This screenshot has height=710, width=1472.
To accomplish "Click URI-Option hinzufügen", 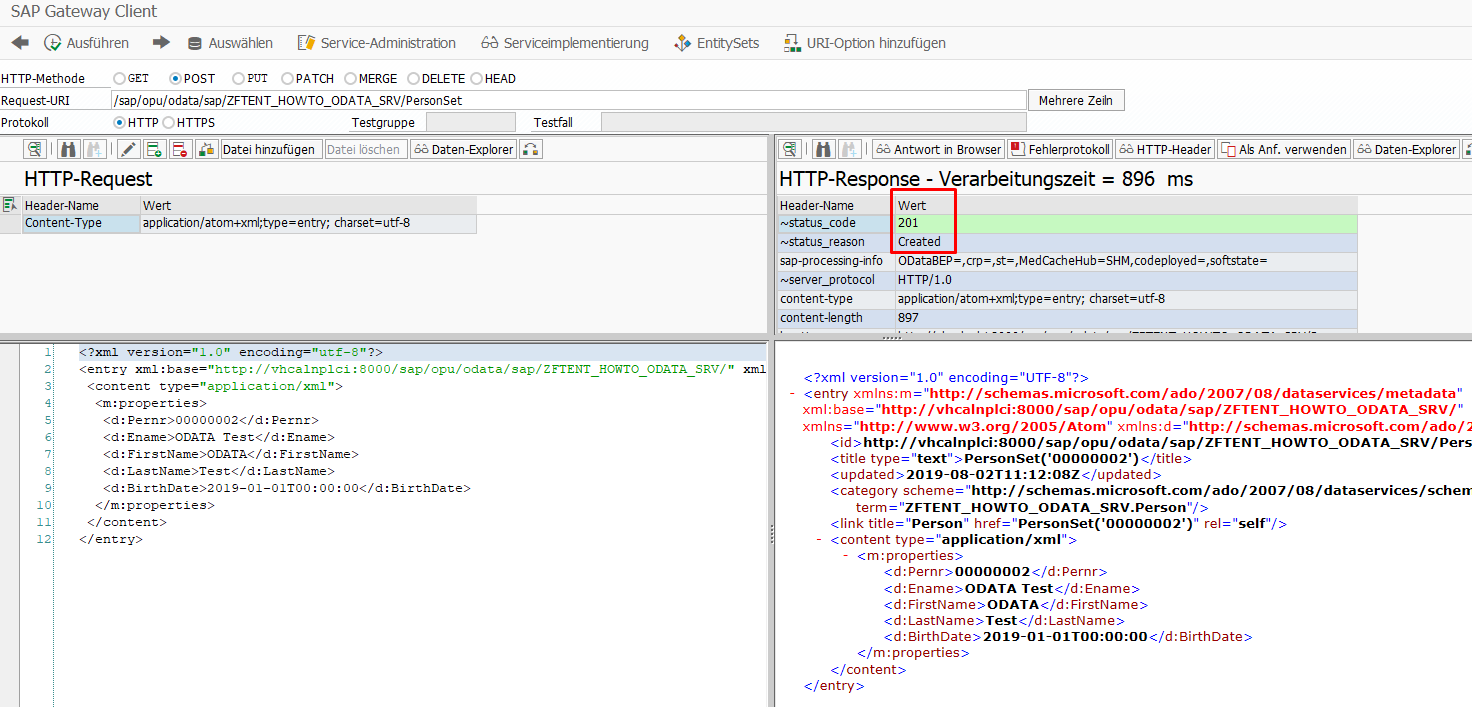I will pos(865,43).
